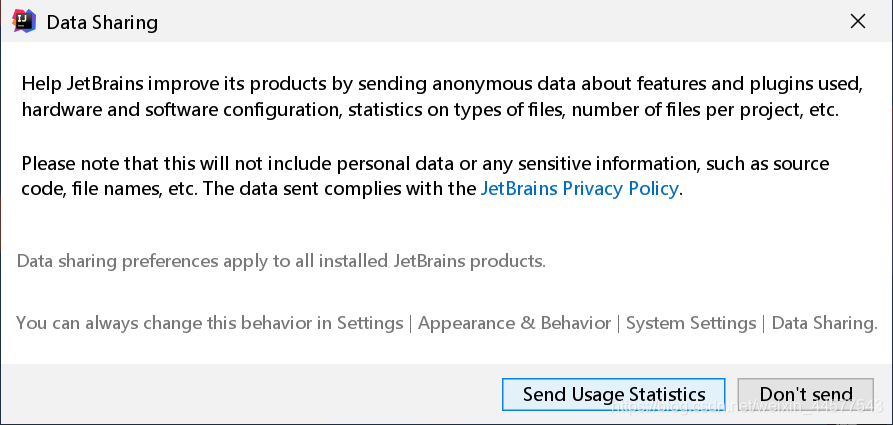
Task: Click the empty title bar area
Action: click(x=480, y=21)
